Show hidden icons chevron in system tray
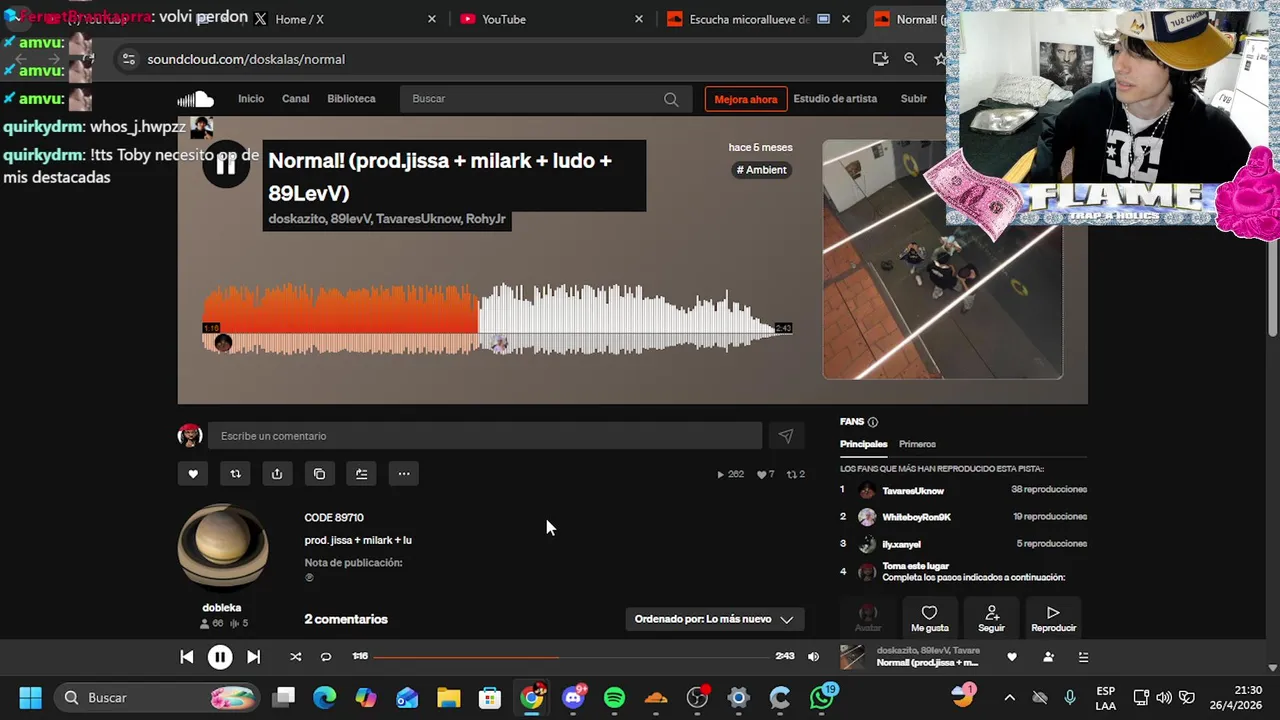The image size is (1280, 720). [1009, 698]
